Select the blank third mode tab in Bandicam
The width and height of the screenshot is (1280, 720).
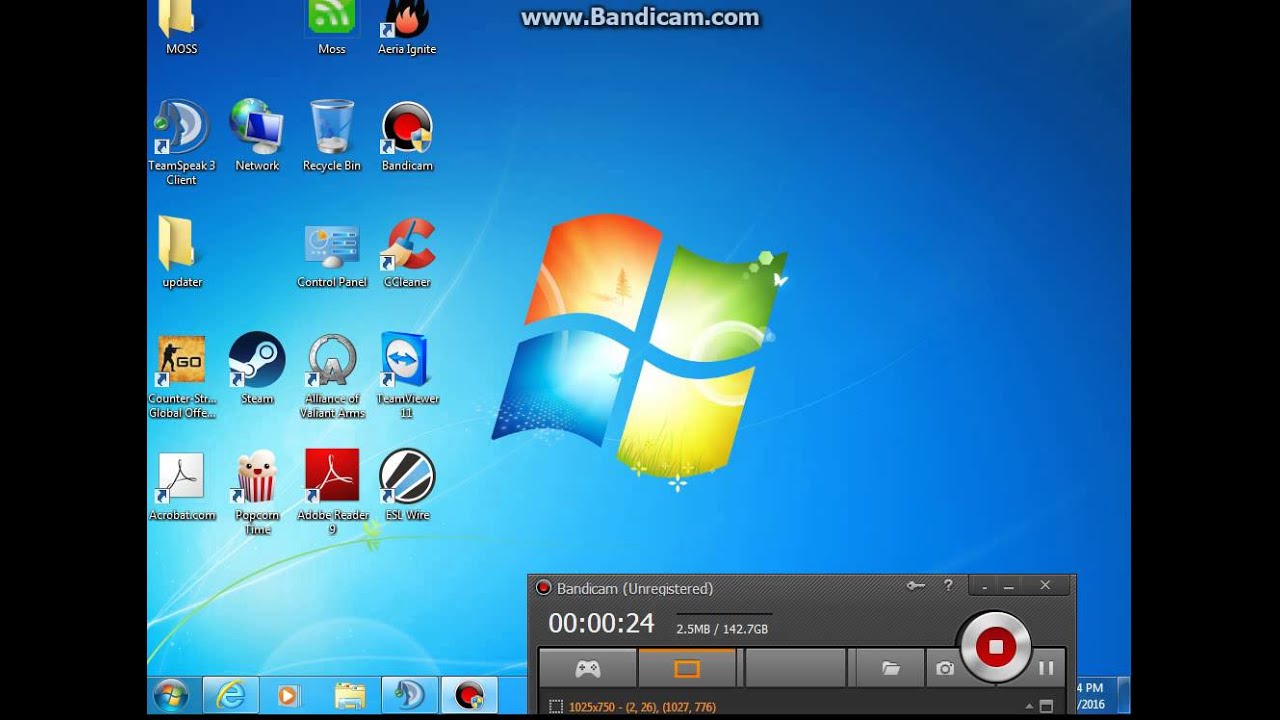pos(796,669)
